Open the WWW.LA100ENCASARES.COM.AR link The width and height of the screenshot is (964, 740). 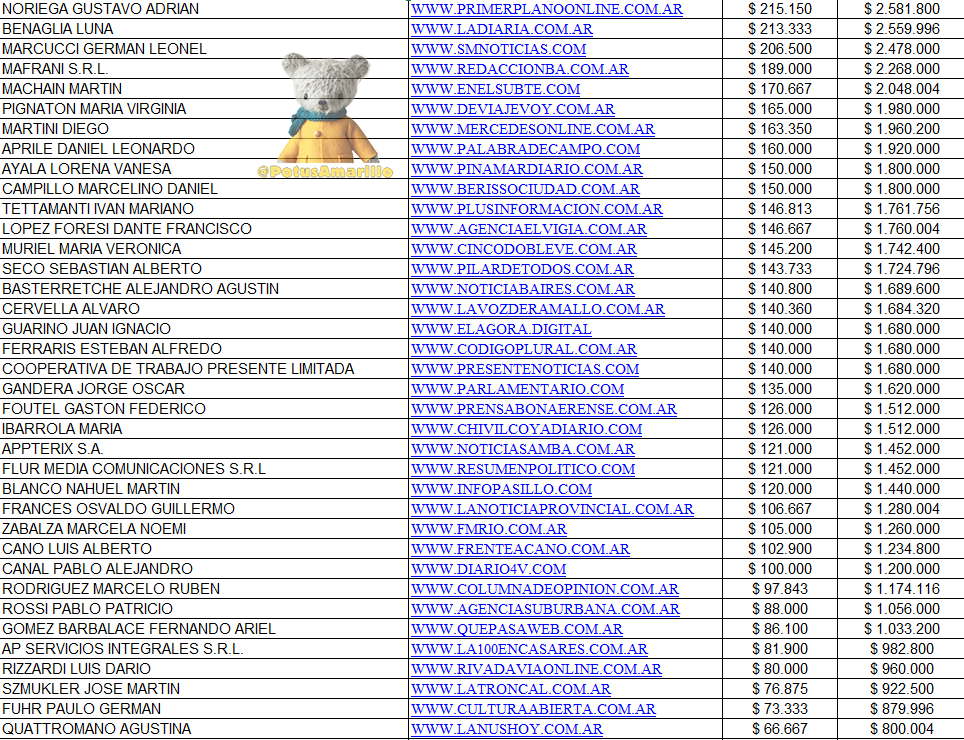click(x=529, y=648)
